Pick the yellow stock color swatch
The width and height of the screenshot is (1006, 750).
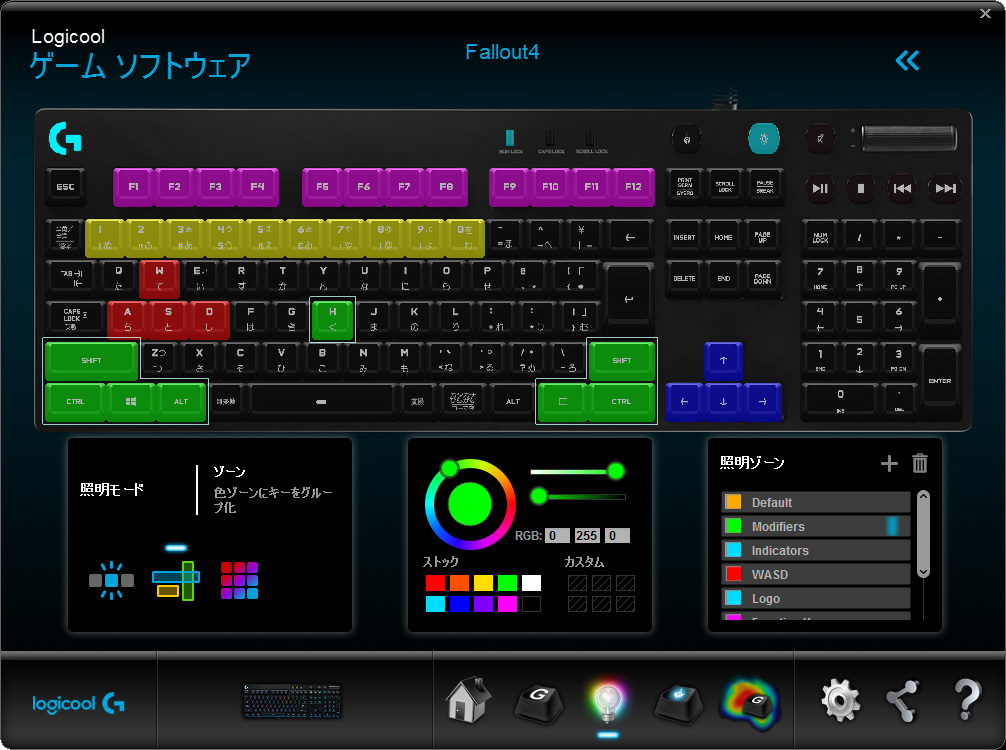pos(483,583)
